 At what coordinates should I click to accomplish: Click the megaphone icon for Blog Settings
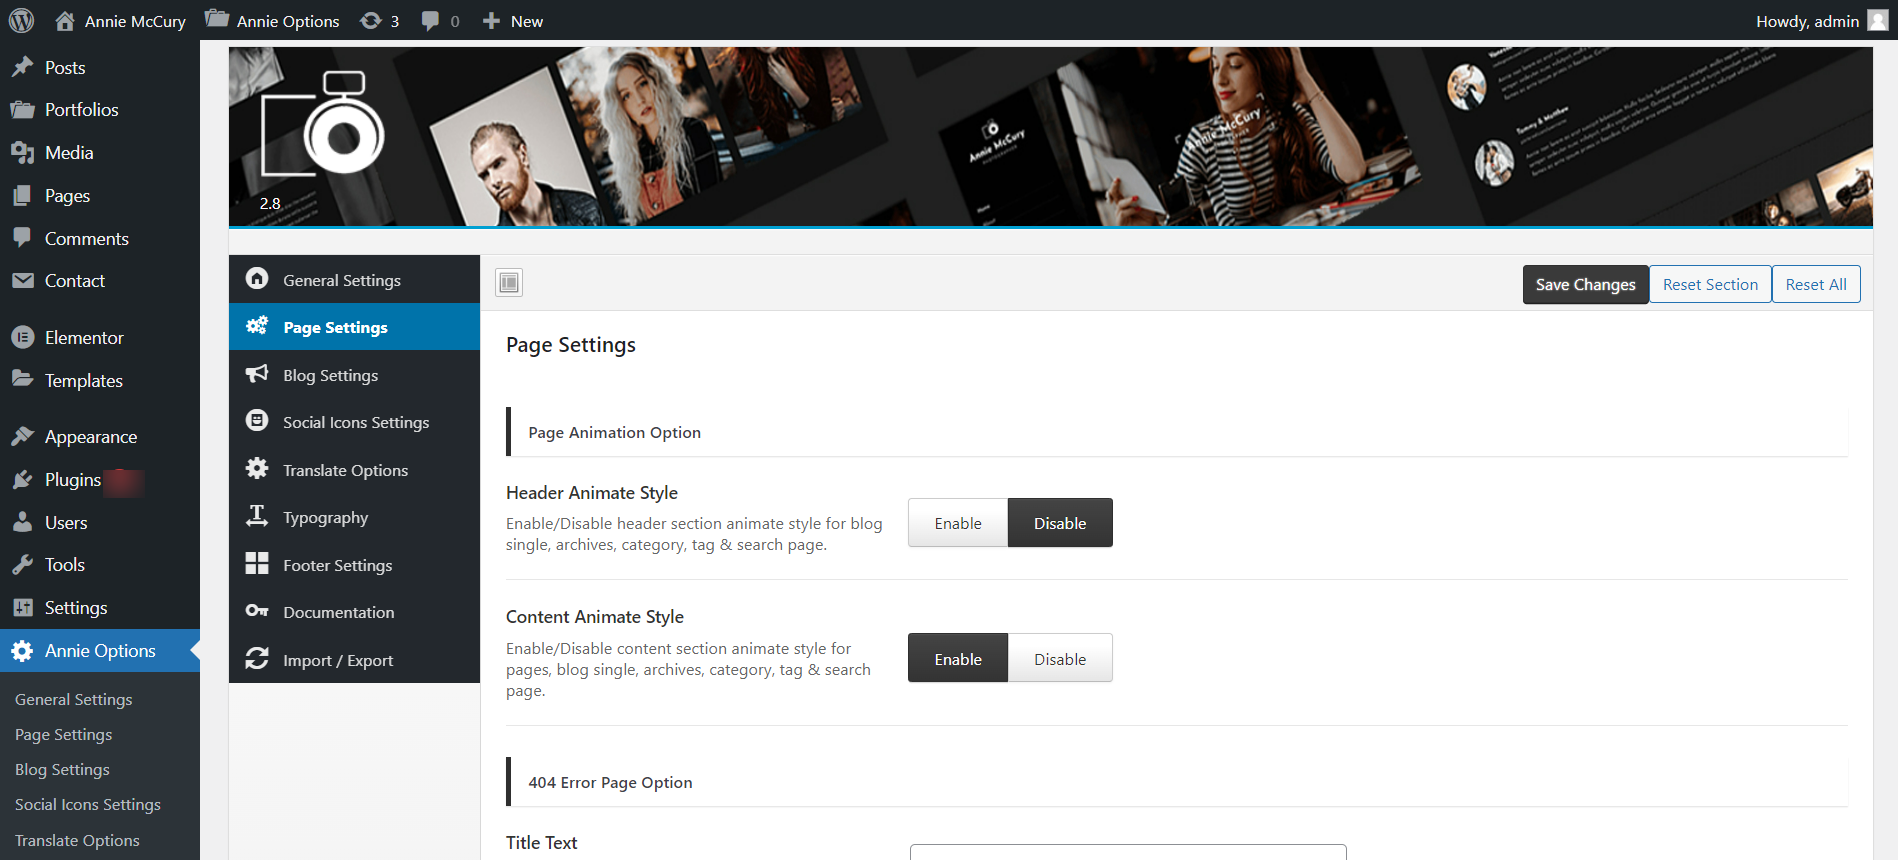tap(257, 374)
